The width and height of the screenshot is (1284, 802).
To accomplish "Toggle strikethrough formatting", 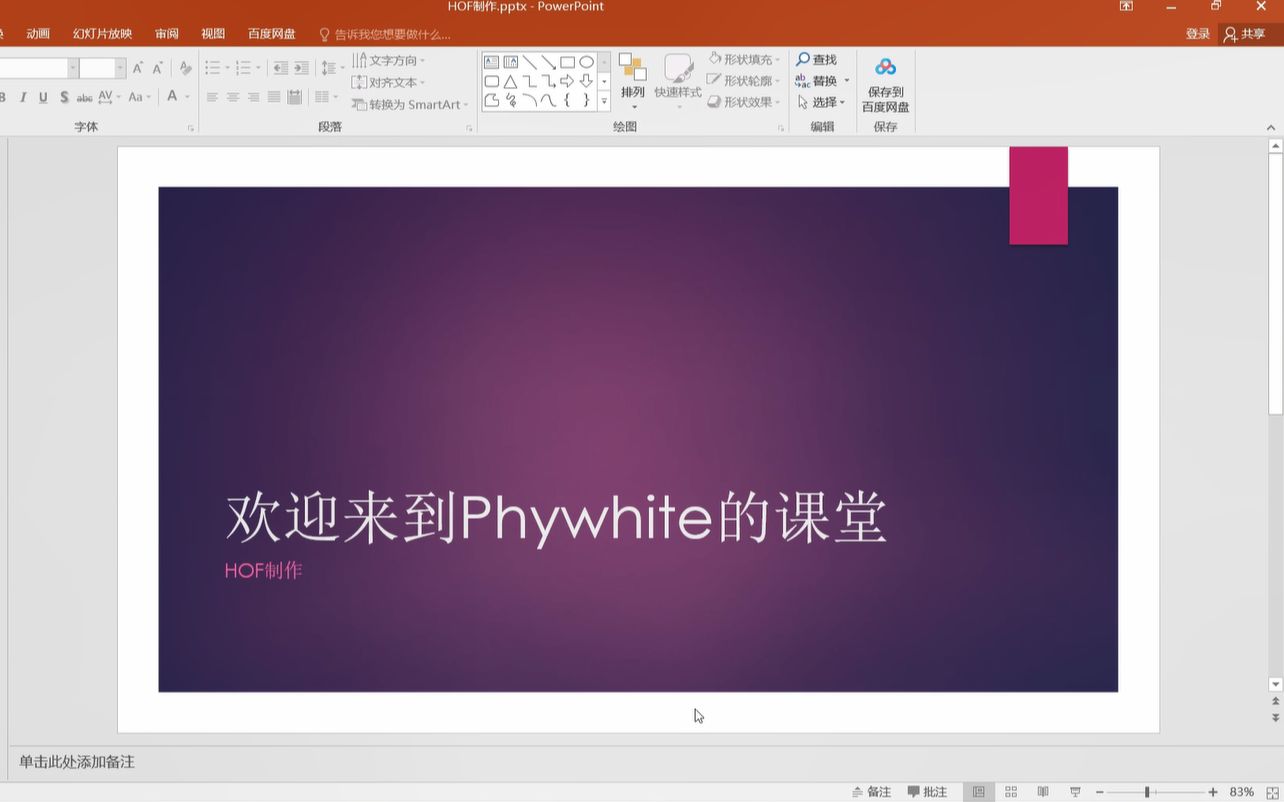I will tap(84, 97).
